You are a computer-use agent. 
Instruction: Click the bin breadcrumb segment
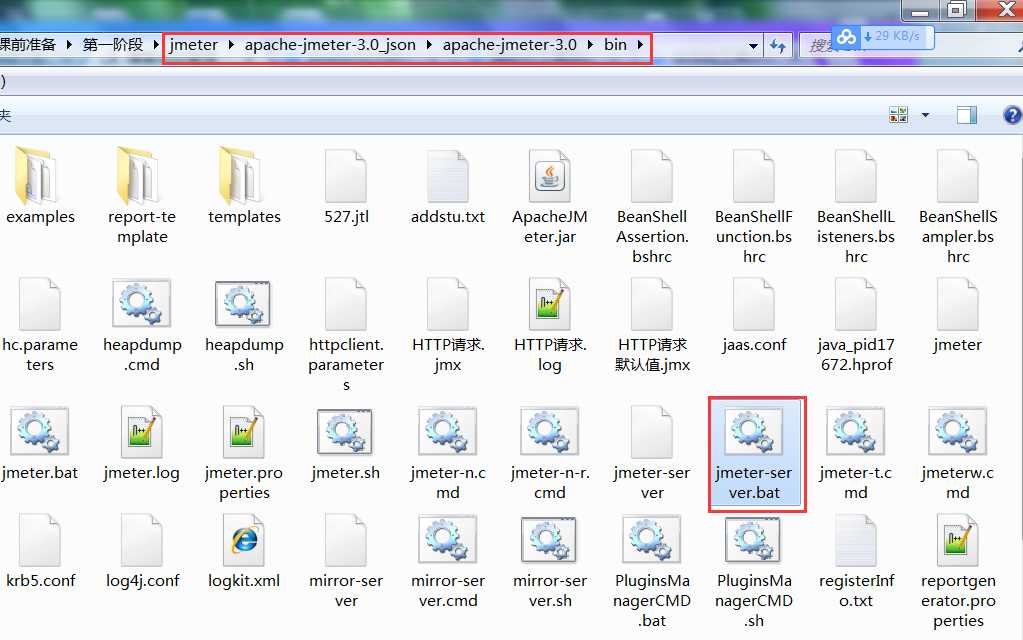(x=615, y=45)
